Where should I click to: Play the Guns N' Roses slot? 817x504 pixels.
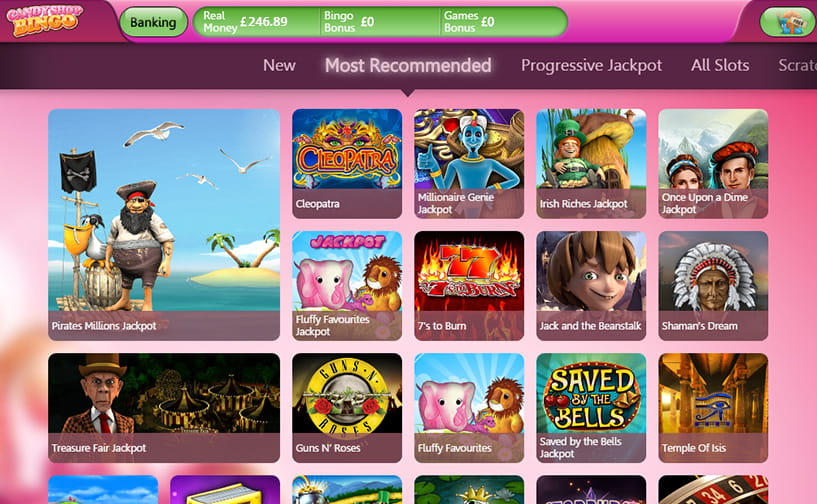(x=347, y=408)
